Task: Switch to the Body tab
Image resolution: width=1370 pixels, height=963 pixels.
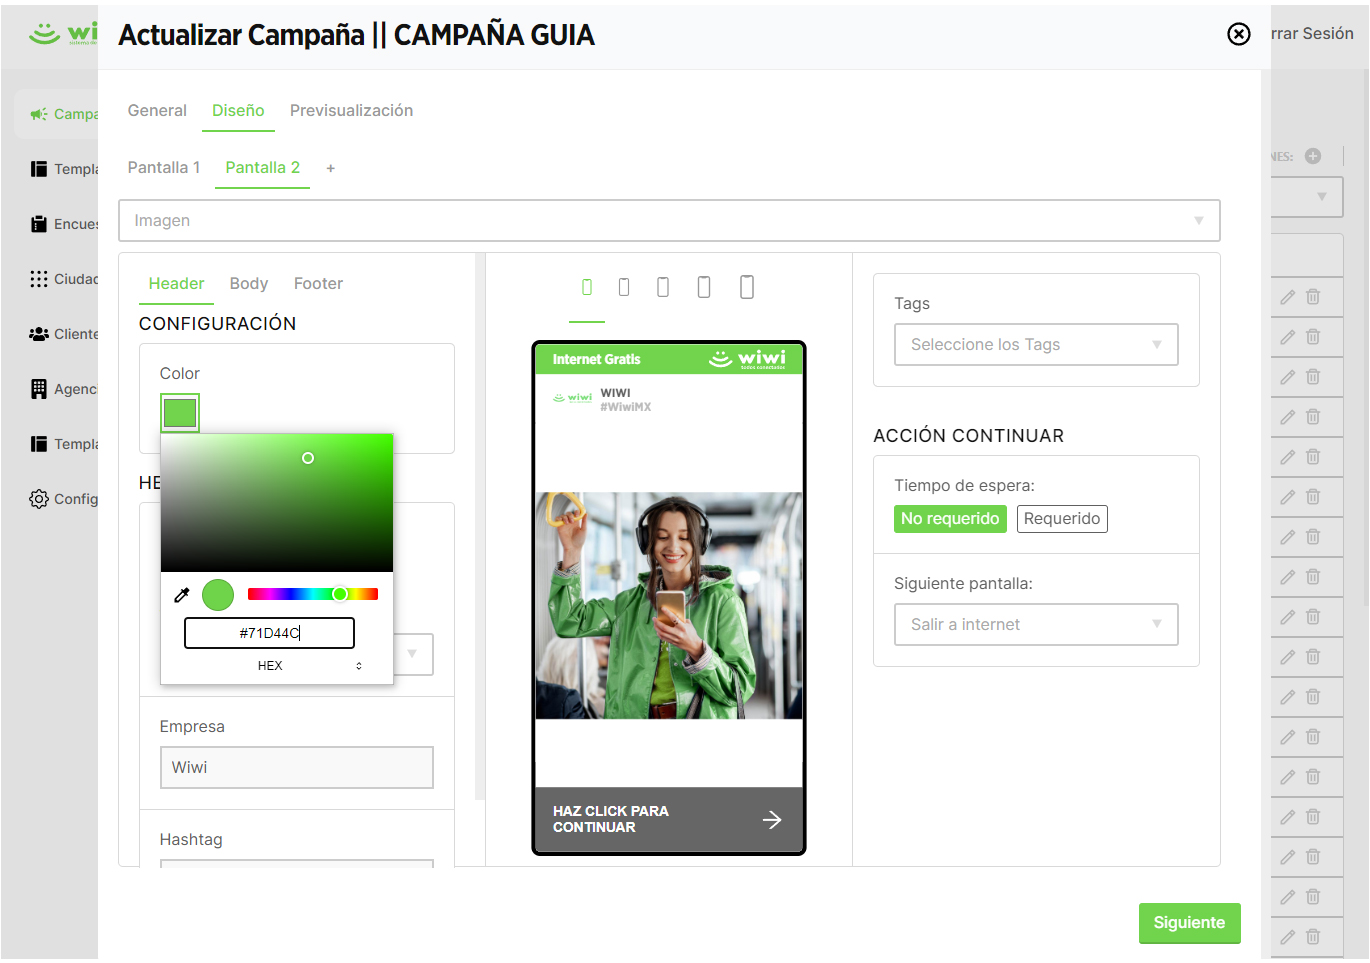Action: pyautogui.click(x=249, y=284)
